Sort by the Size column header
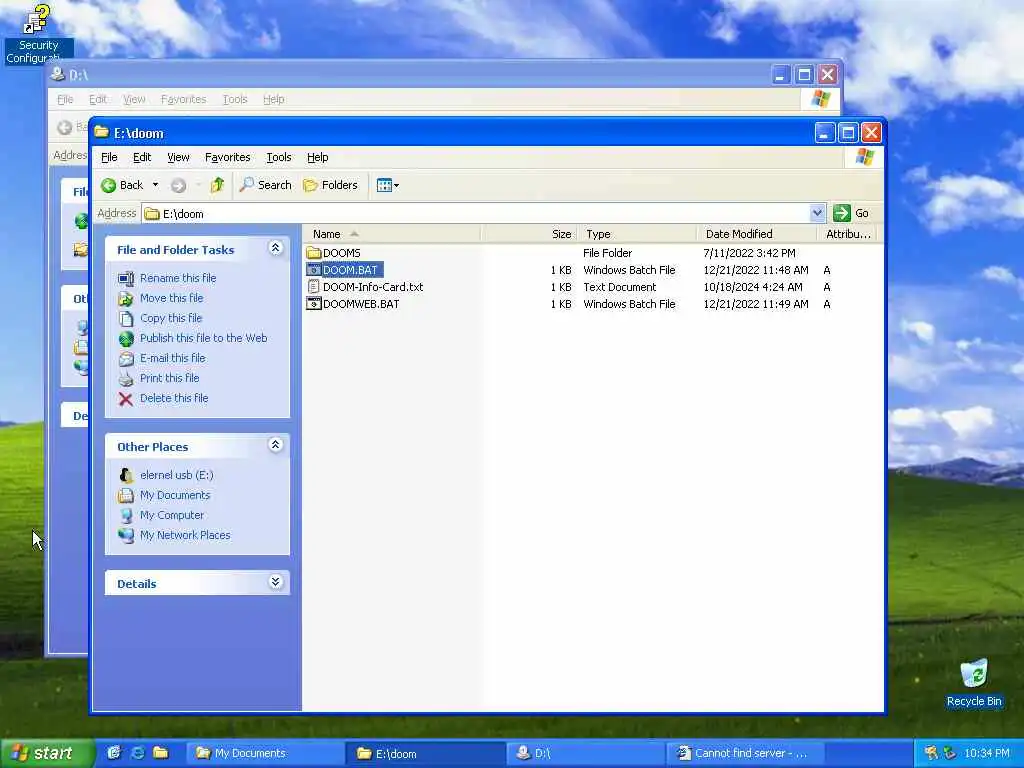The image size is (1024, 768). (529, 234)
